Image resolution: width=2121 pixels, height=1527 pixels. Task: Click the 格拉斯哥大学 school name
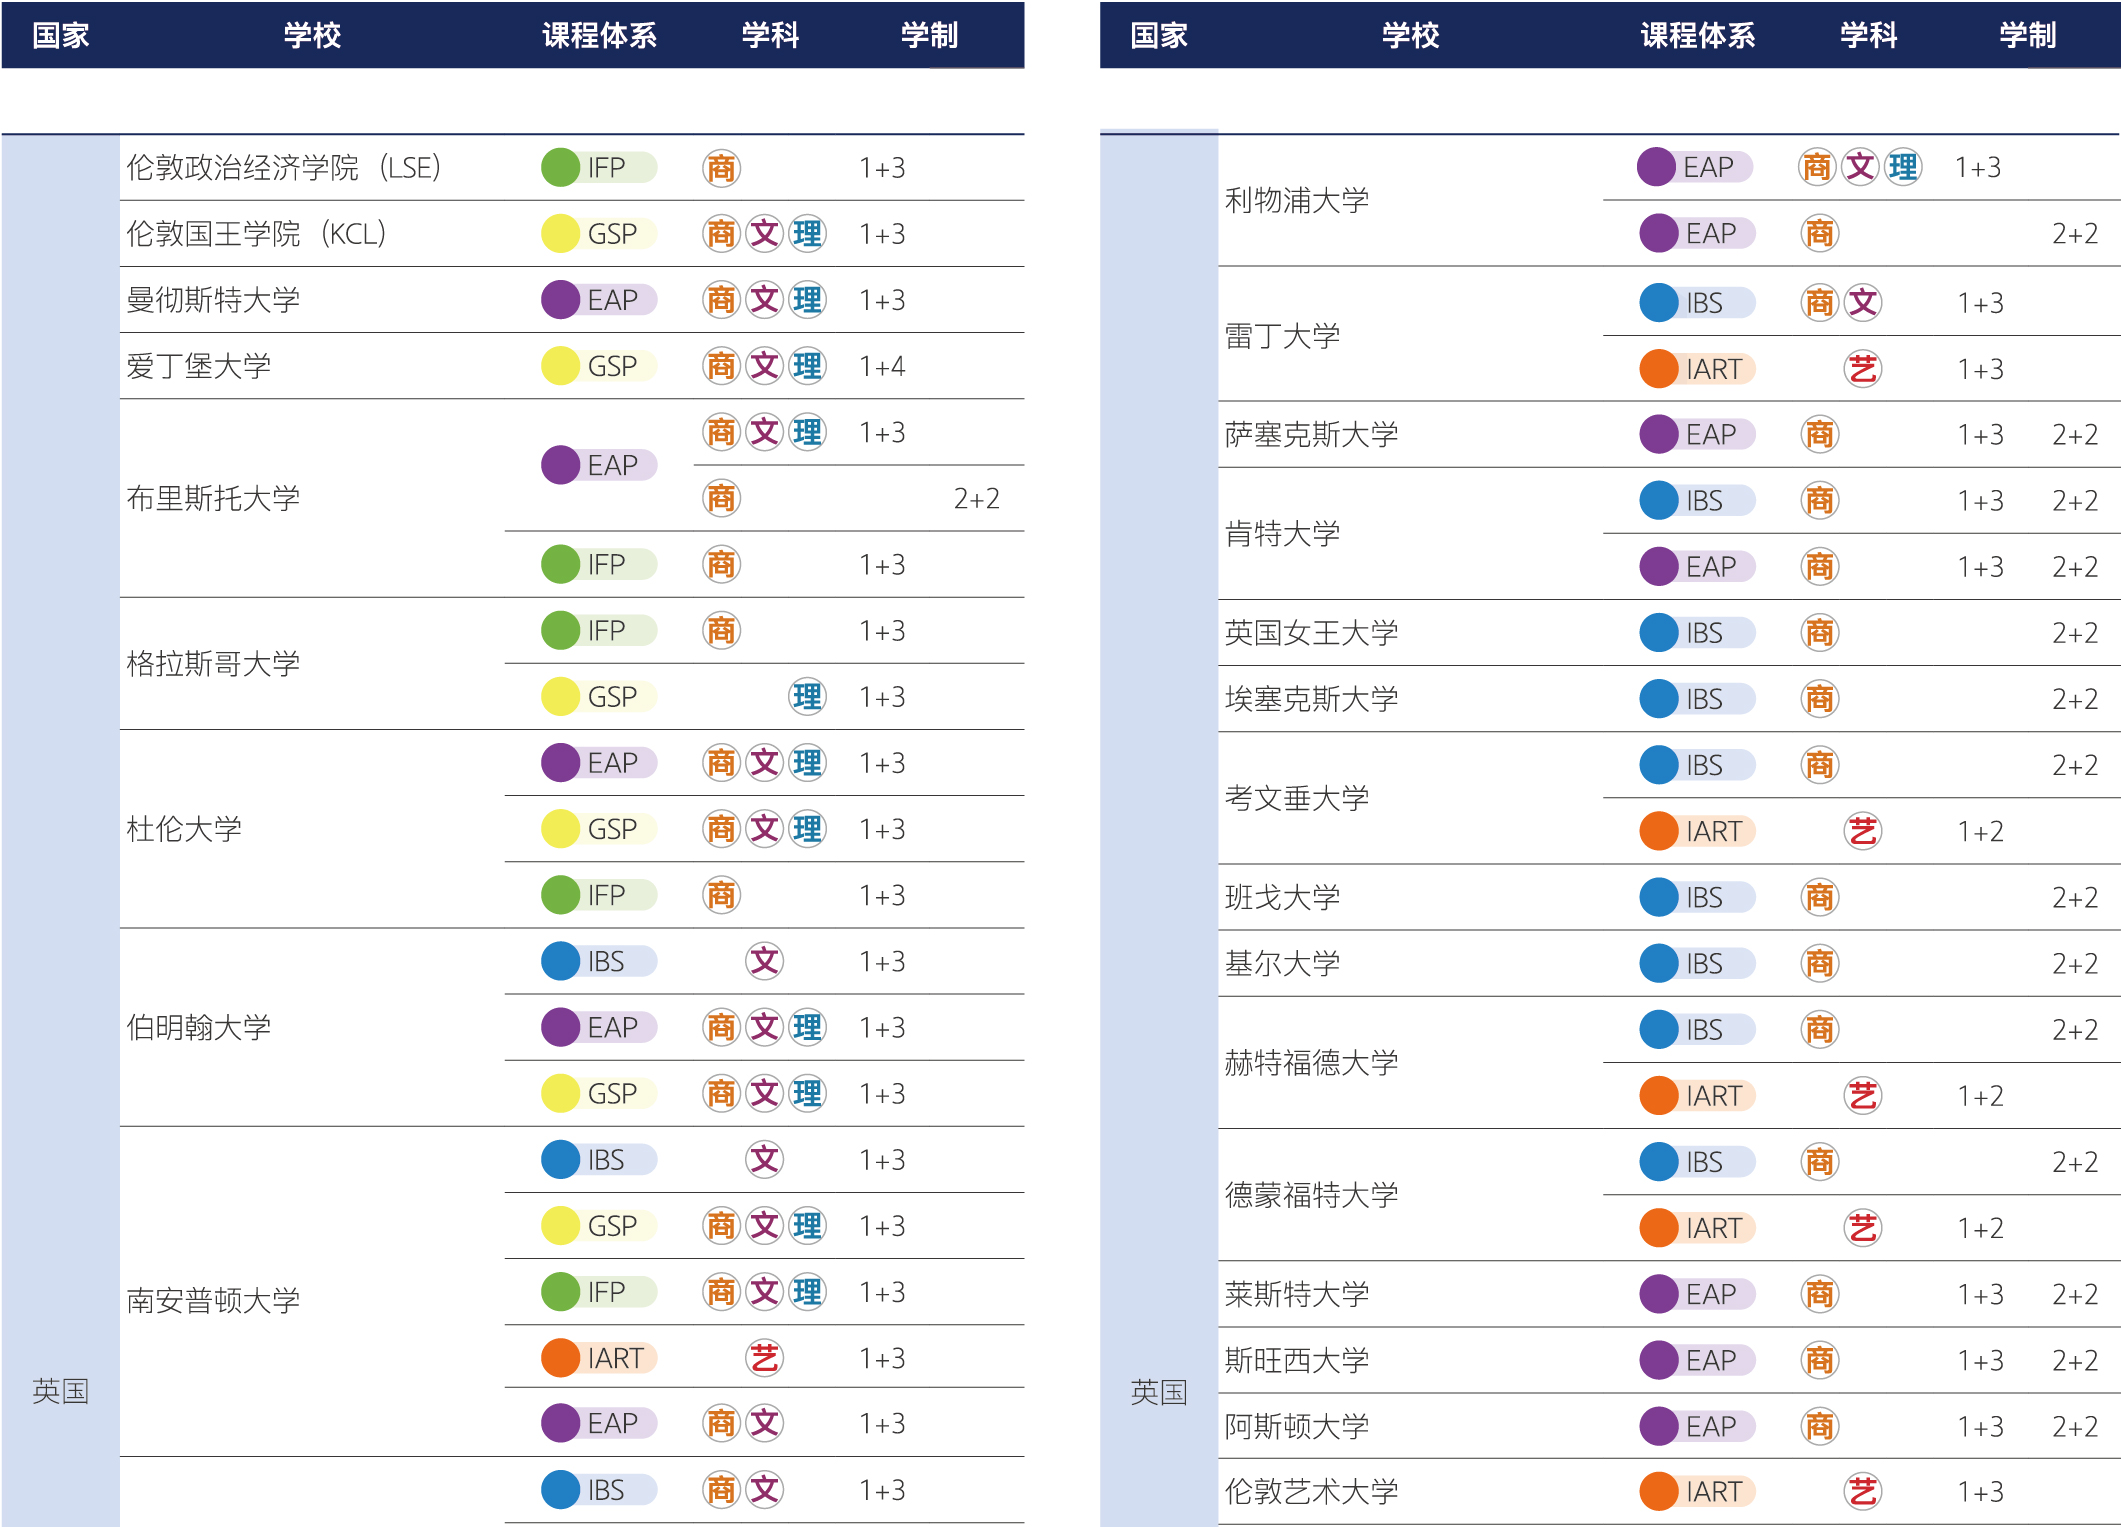click(213, 663)
